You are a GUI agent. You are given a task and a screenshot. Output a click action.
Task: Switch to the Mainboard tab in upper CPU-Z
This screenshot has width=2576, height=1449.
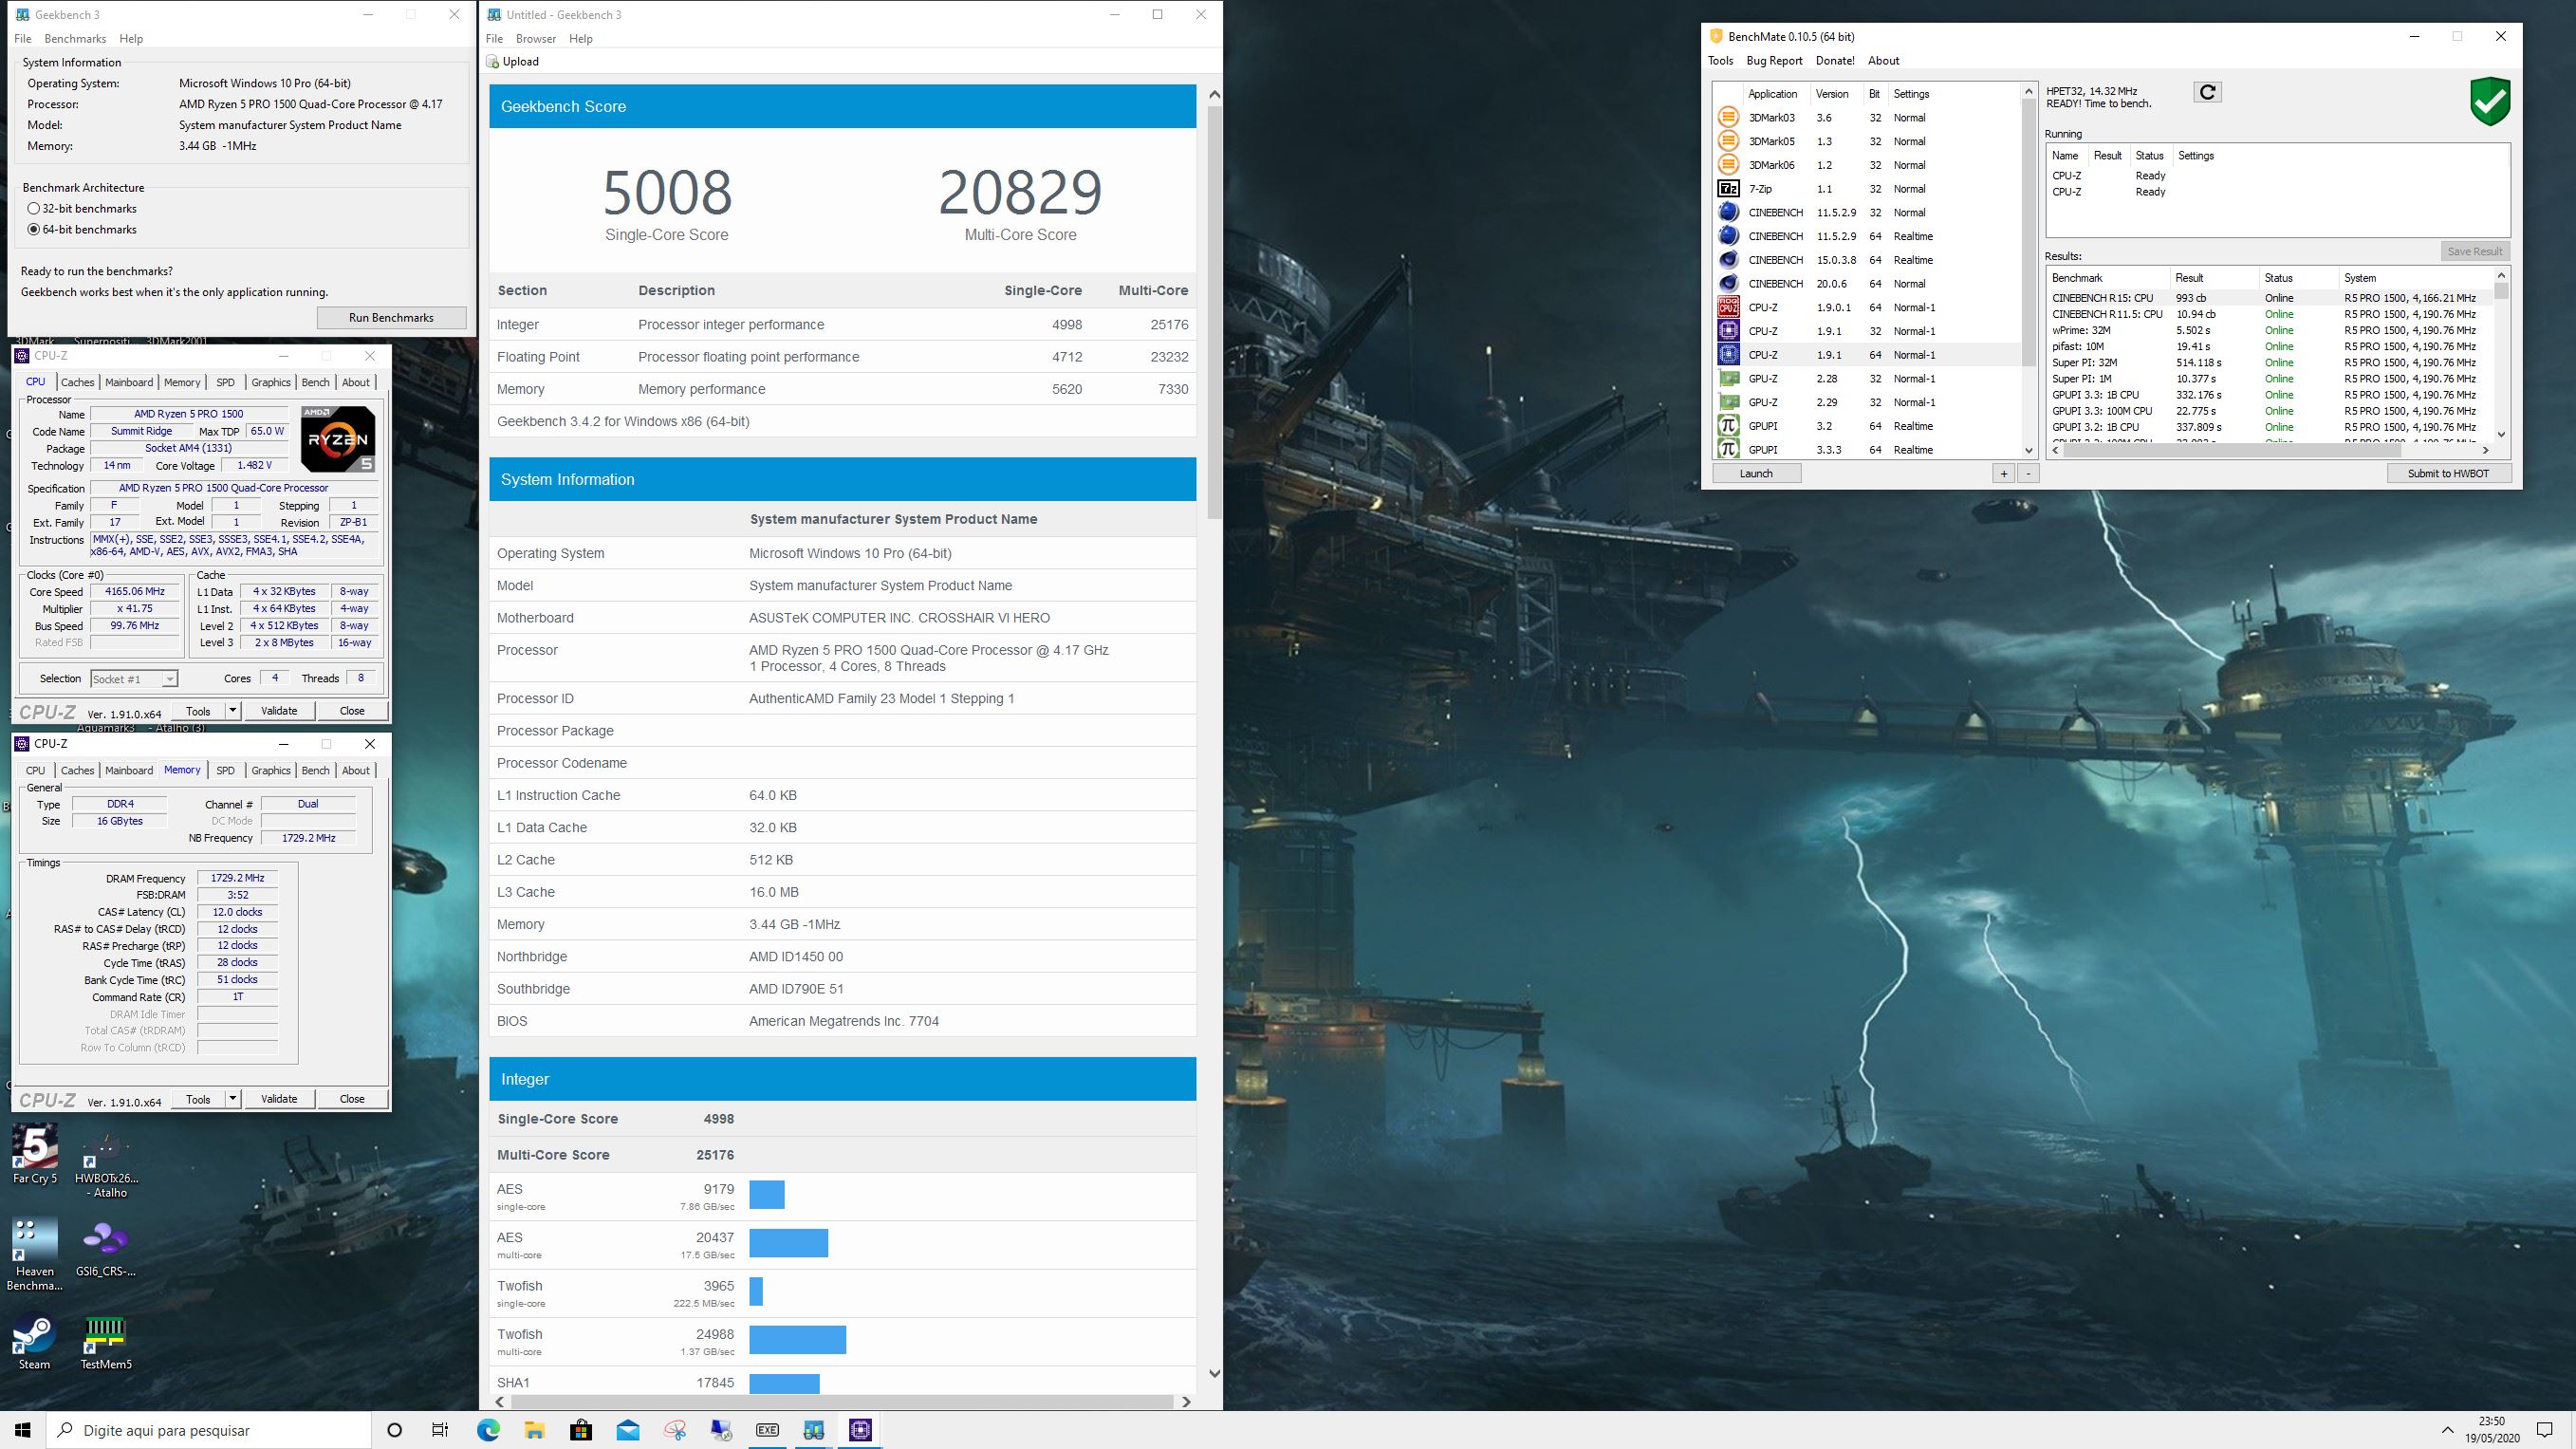click(x=129, y=382)
